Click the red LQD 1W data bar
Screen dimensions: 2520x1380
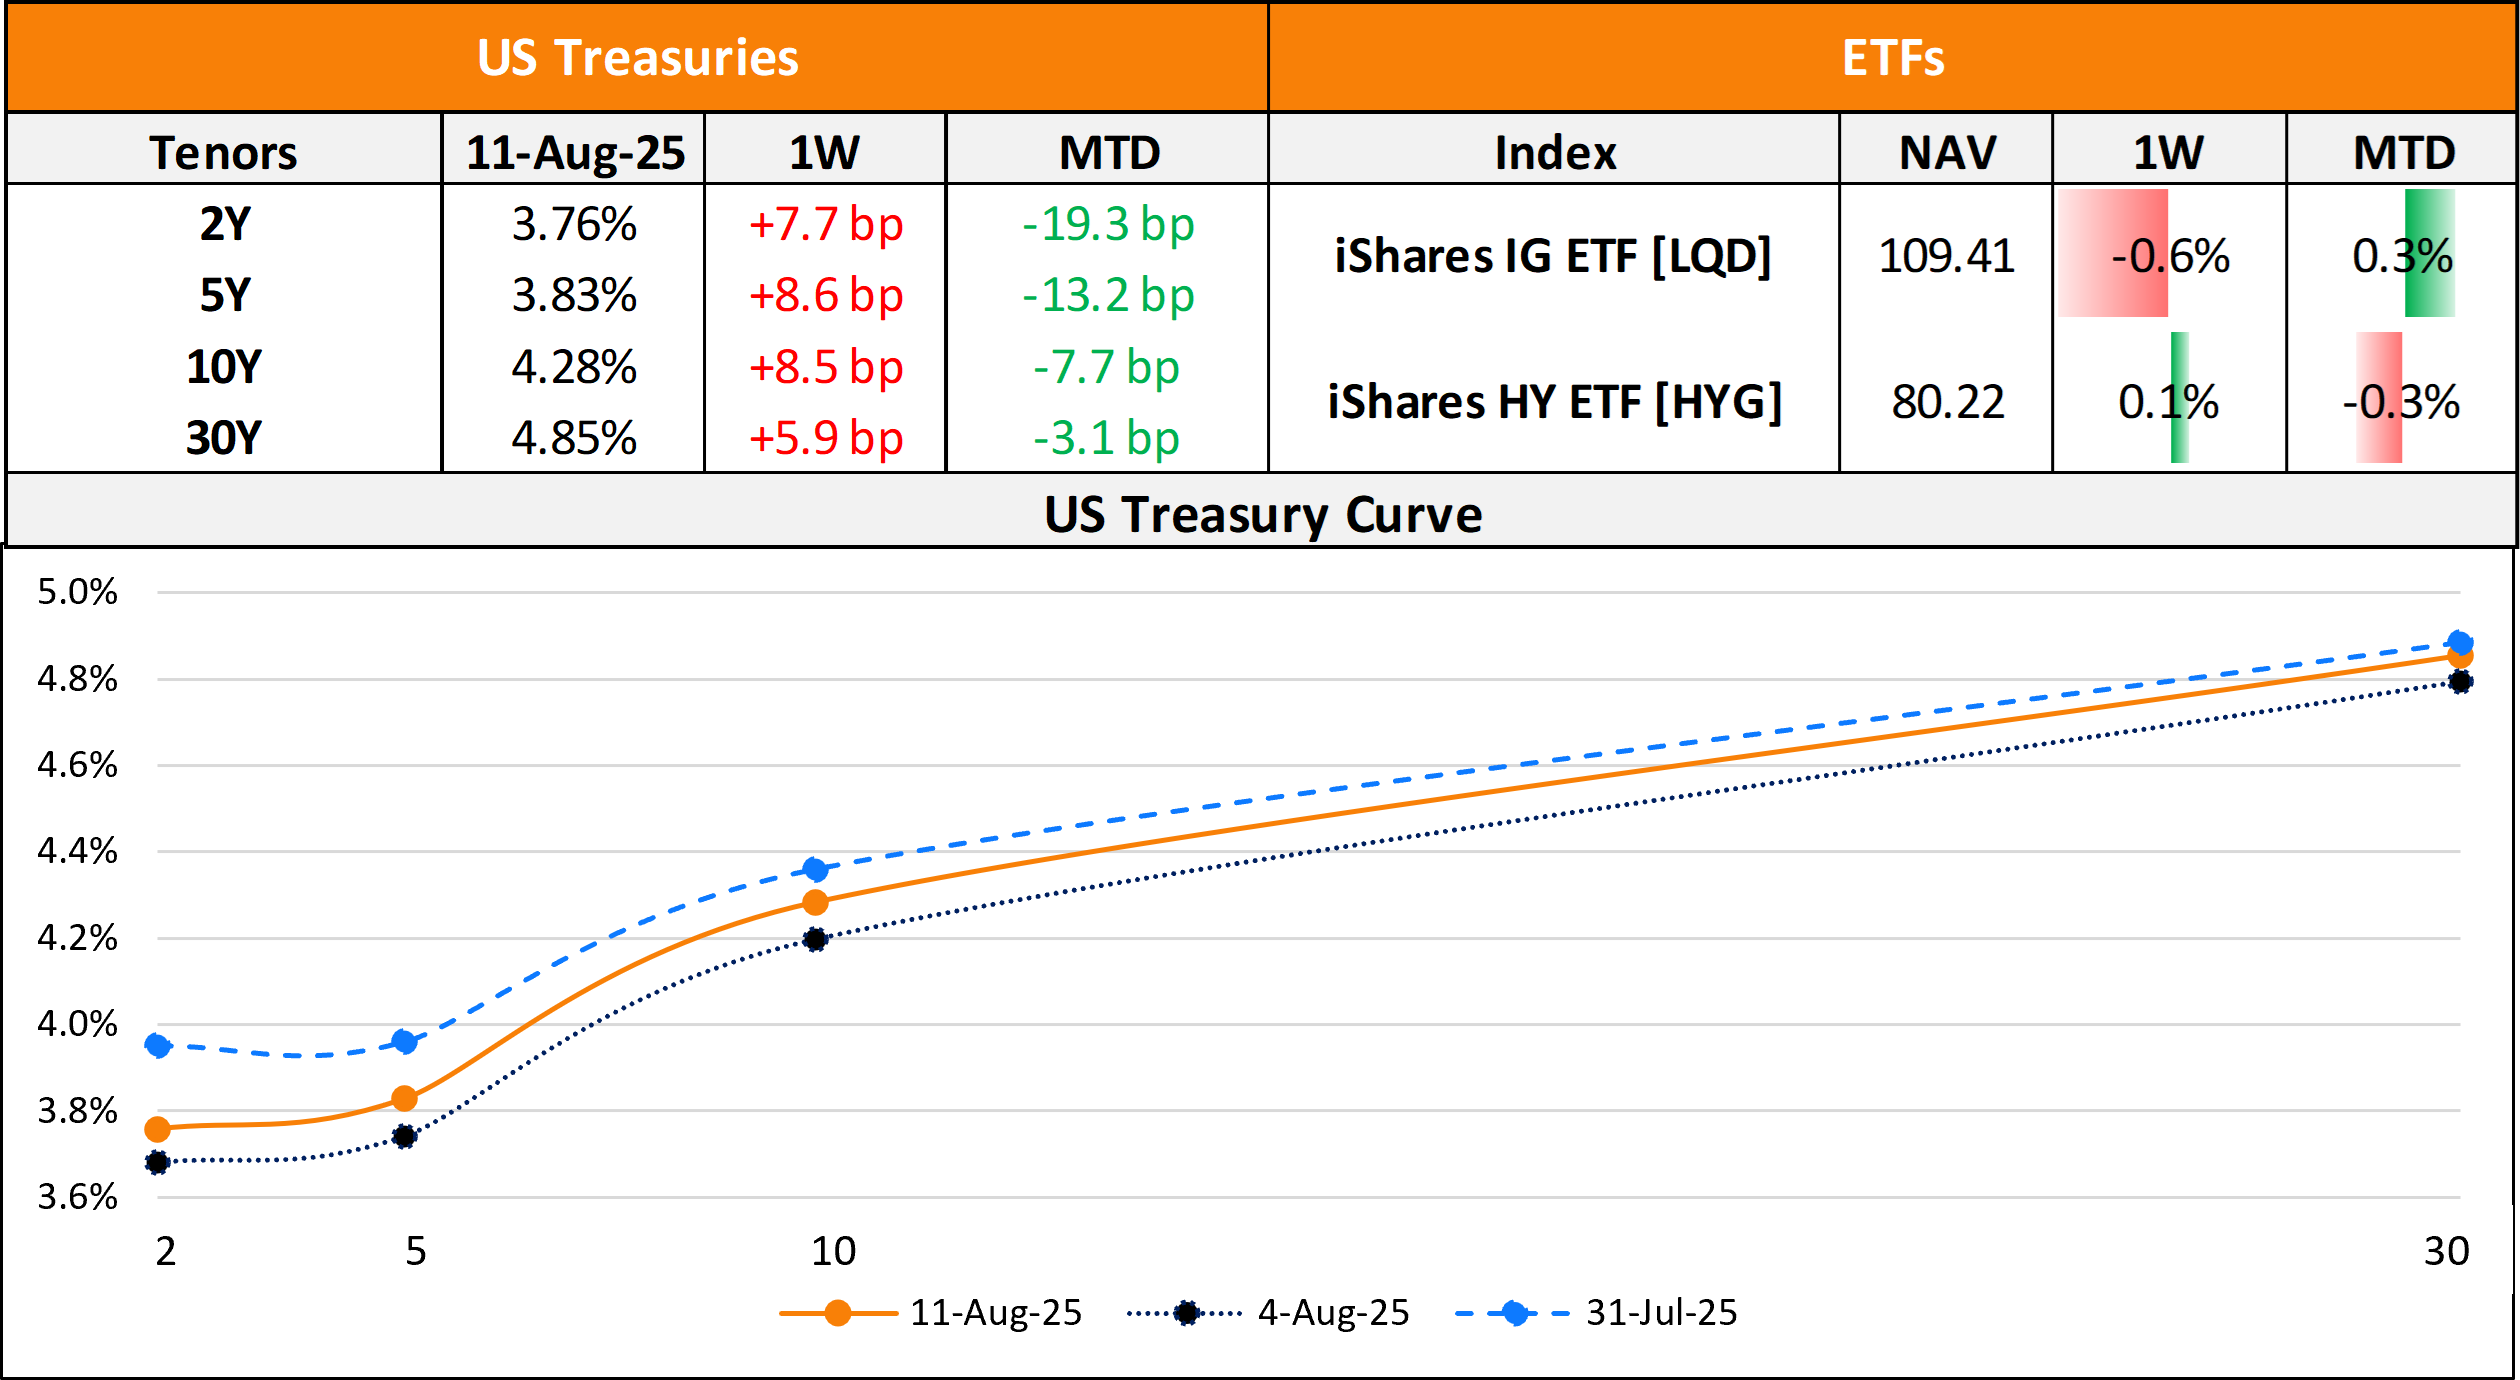(2113, 253)
